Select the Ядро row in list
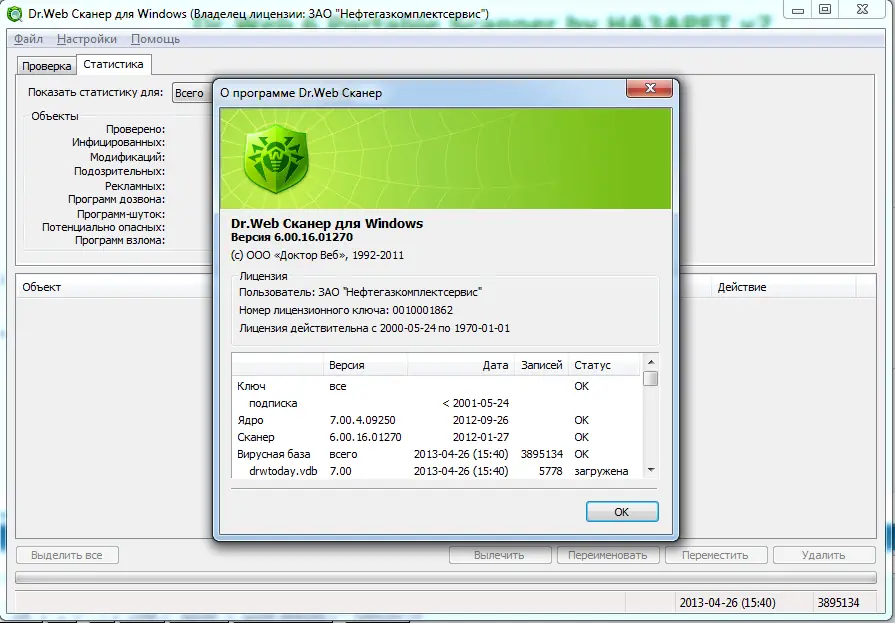This screenshot has width=895, height=623. tap(437, 420)
